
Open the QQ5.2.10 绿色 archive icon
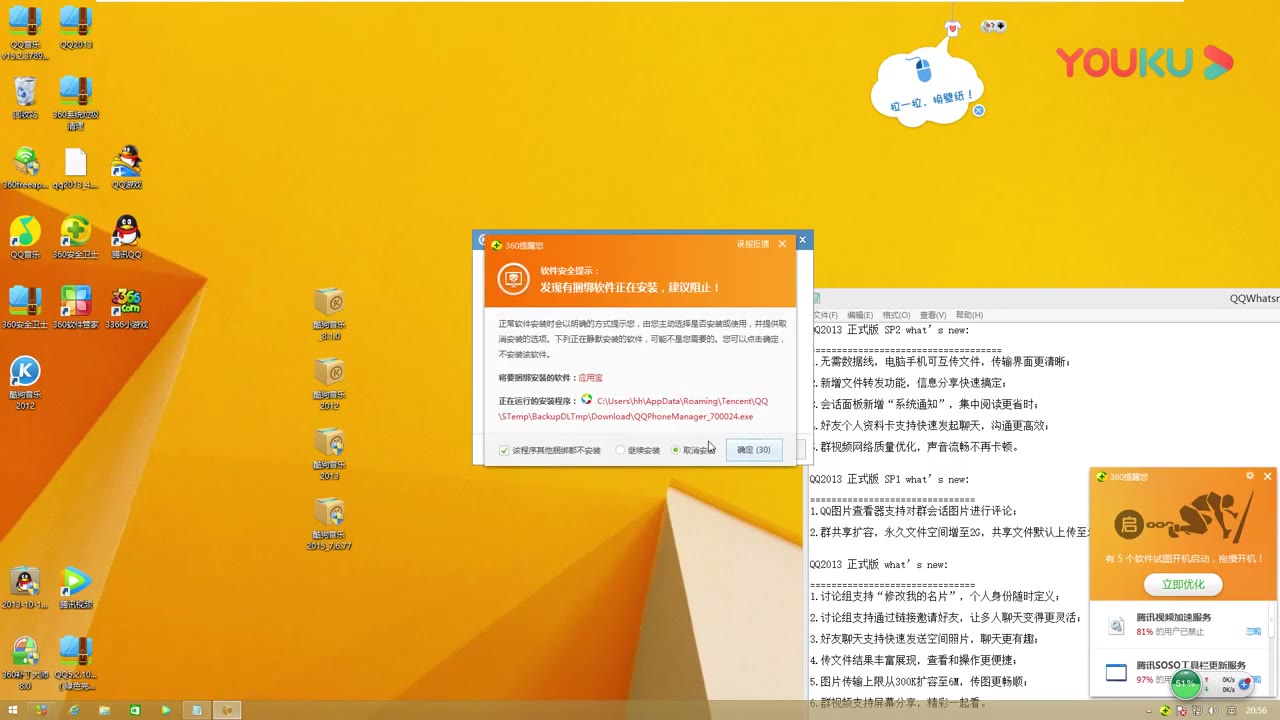(x=76, y=662)
